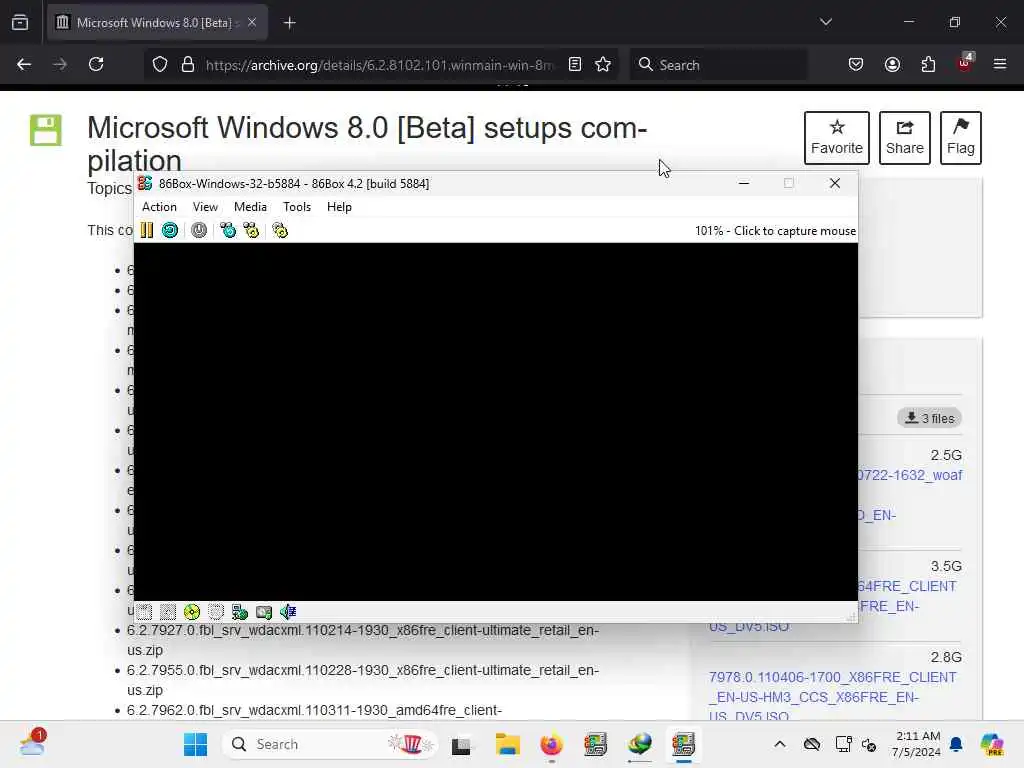
Task: Open Firefox account icon
Action: point(892,65)
